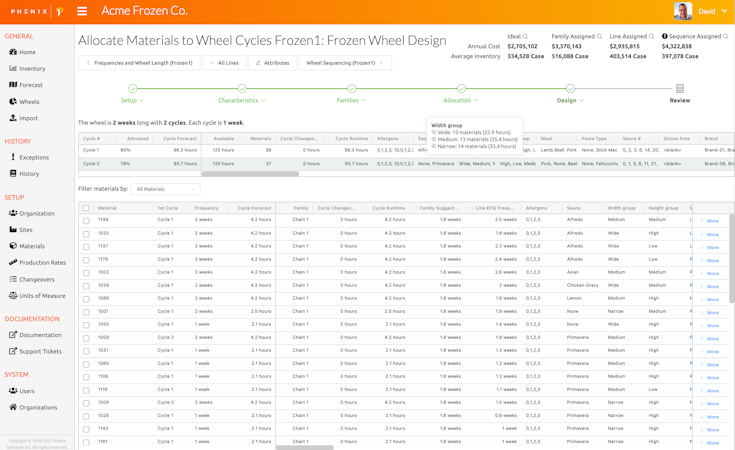This screenshot has height=450, width=735.
Task: Click magnifier icon beside Family Assigned
Action: pyautogui.click(x=599, y=37)
